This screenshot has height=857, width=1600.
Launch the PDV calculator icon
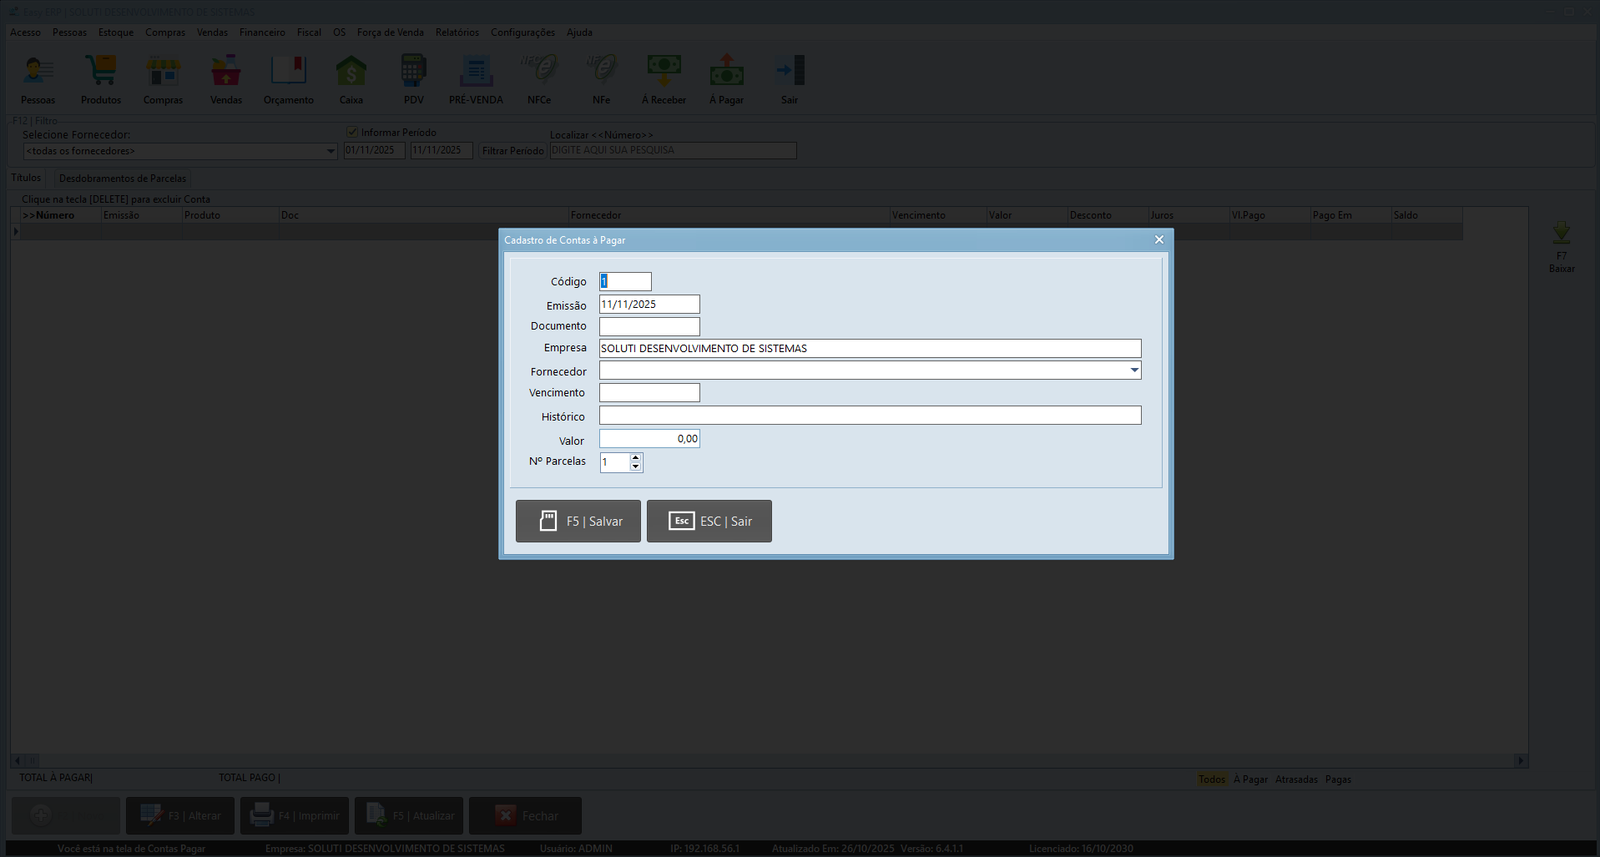pyautogui.click(x=413, y=72)
